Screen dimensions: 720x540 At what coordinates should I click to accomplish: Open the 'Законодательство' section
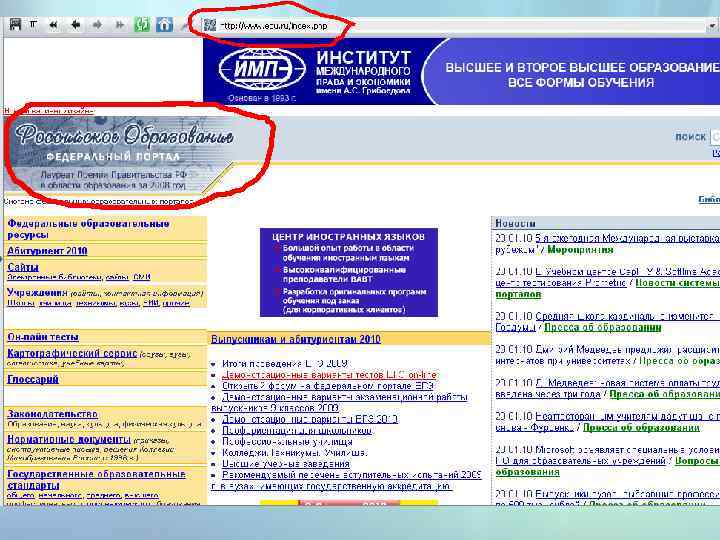[53, 414]
